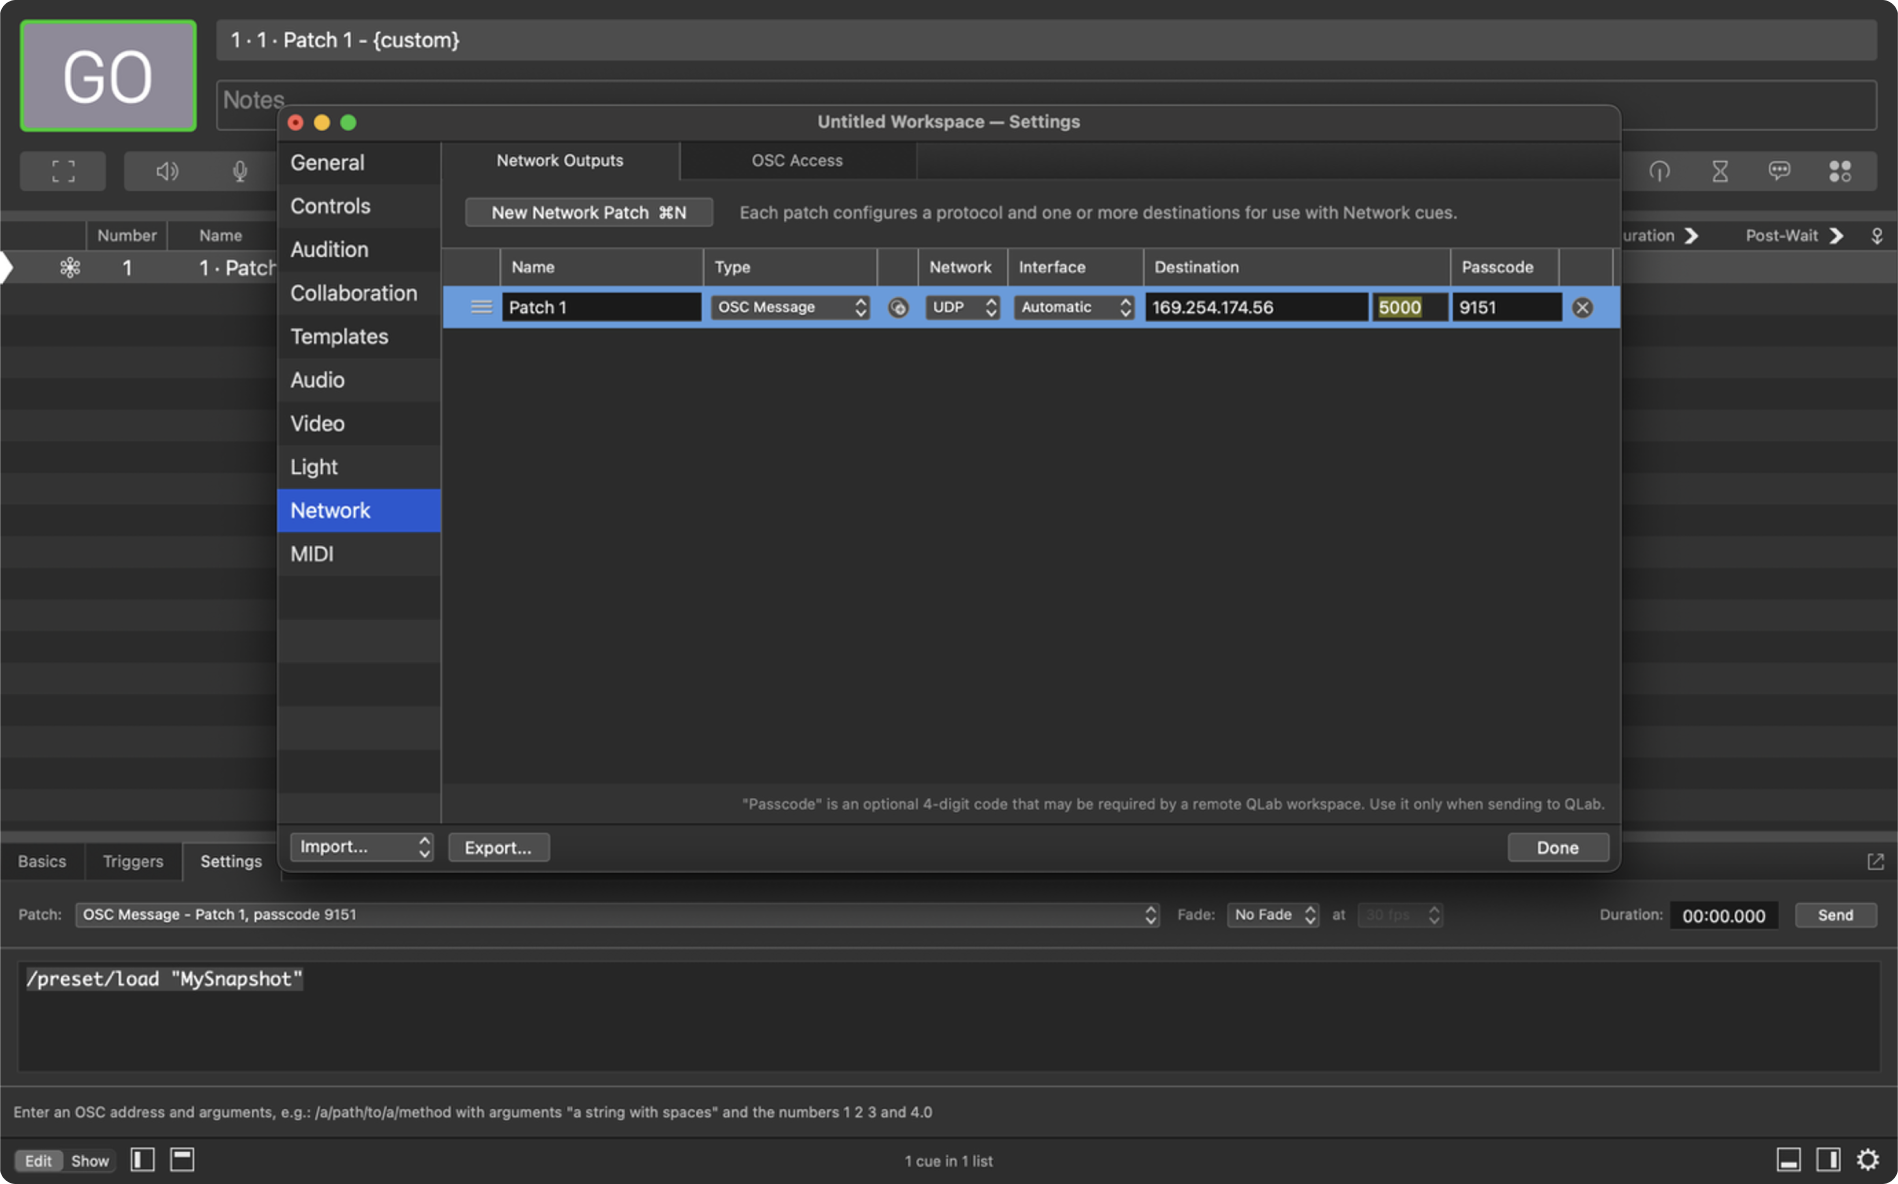Click the destination IP address field
Viewport: 1898px width, 1184px height.
coord(1255,307)
